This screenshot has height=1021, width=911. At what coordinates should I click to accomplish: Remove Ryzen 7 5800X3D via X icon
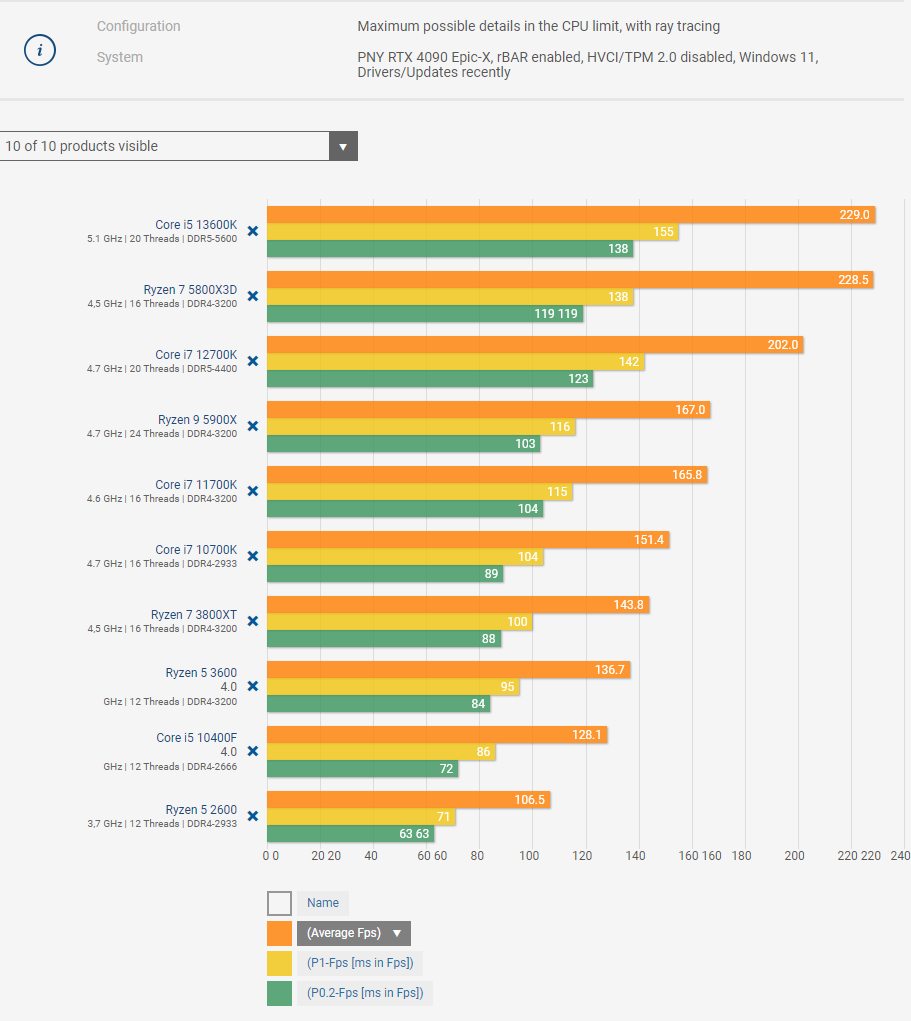(x=253, y=296)
